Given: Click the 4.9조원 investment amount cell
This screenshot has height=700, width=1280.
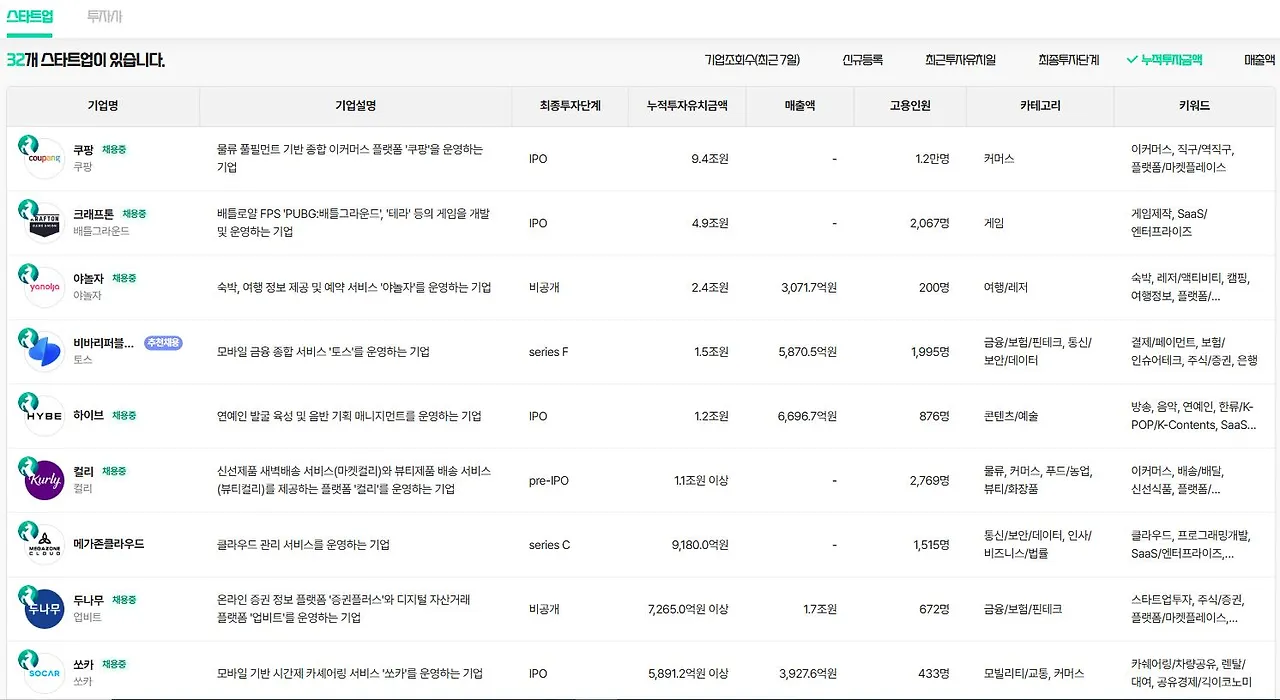Looking at the screenshot, I should [x=710, y=223].
